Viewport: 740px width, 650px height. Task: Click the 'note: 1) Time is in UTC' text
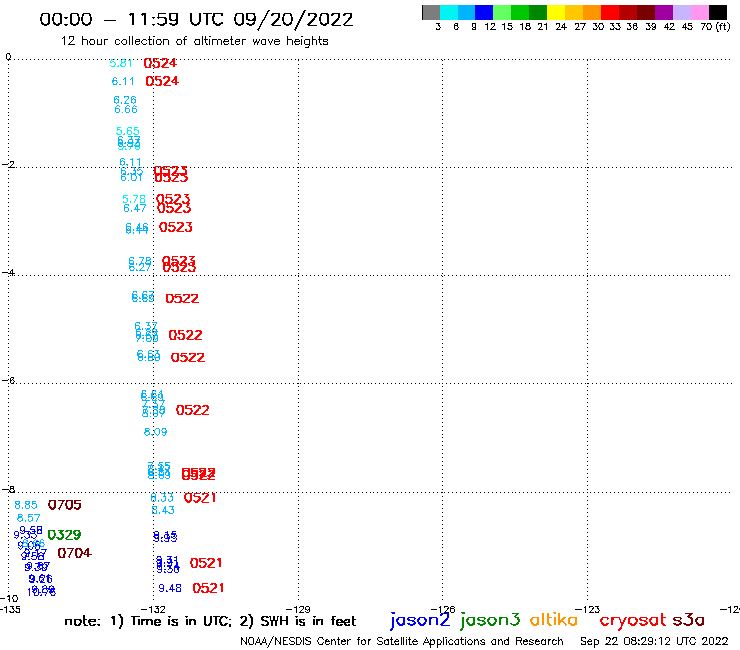pyautogui.click(x=148, y=621)
